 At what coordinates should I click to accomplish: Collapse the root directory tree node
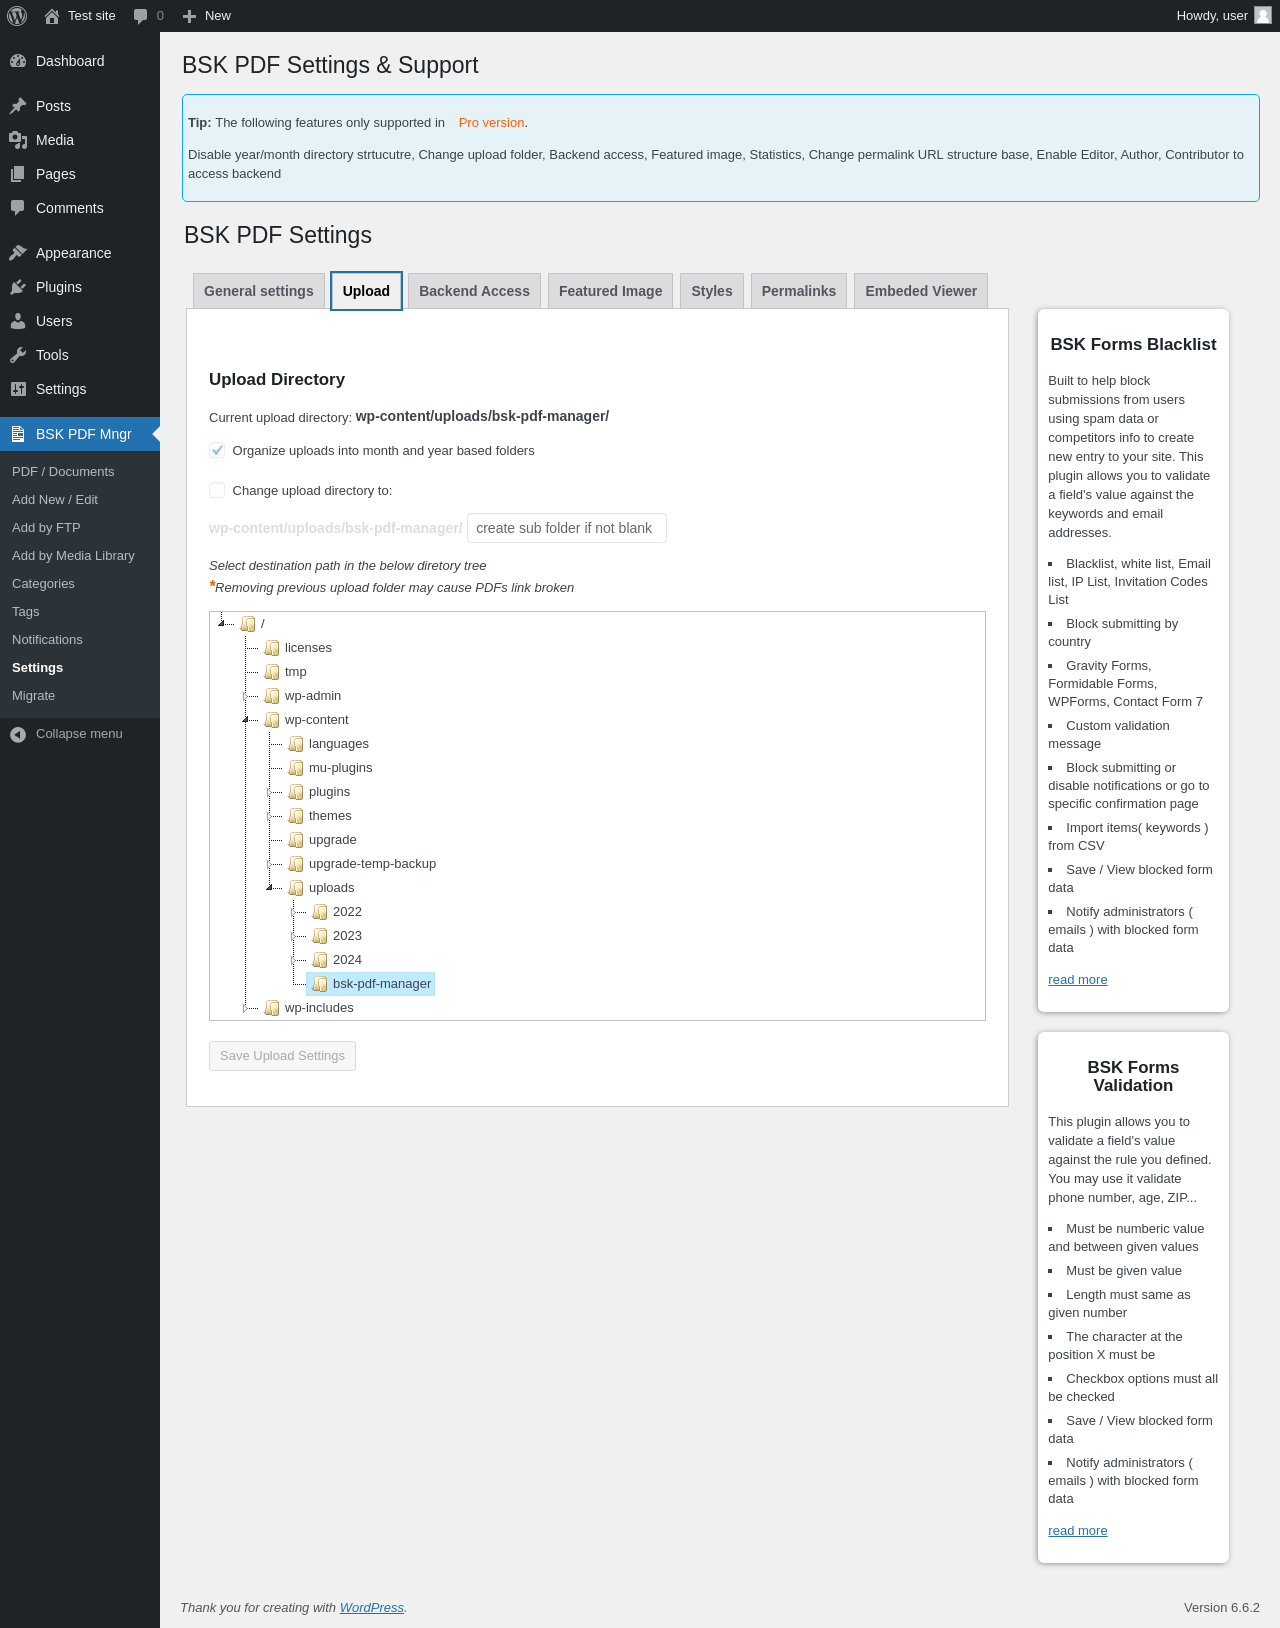(x=222, y=623)
